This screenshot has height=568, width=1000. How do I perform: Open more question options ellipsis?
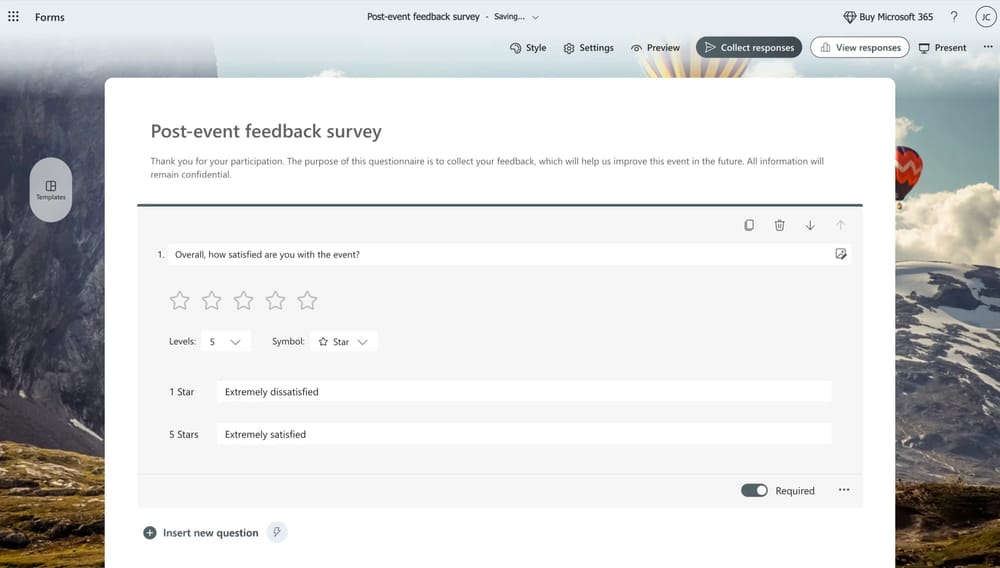[x=844, y=490]
